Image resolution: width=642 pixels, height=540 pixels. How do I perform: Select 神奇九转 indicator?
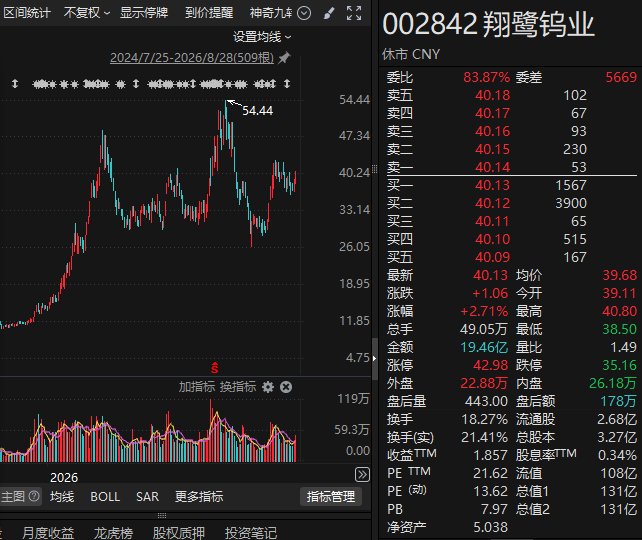click(271, 13)
